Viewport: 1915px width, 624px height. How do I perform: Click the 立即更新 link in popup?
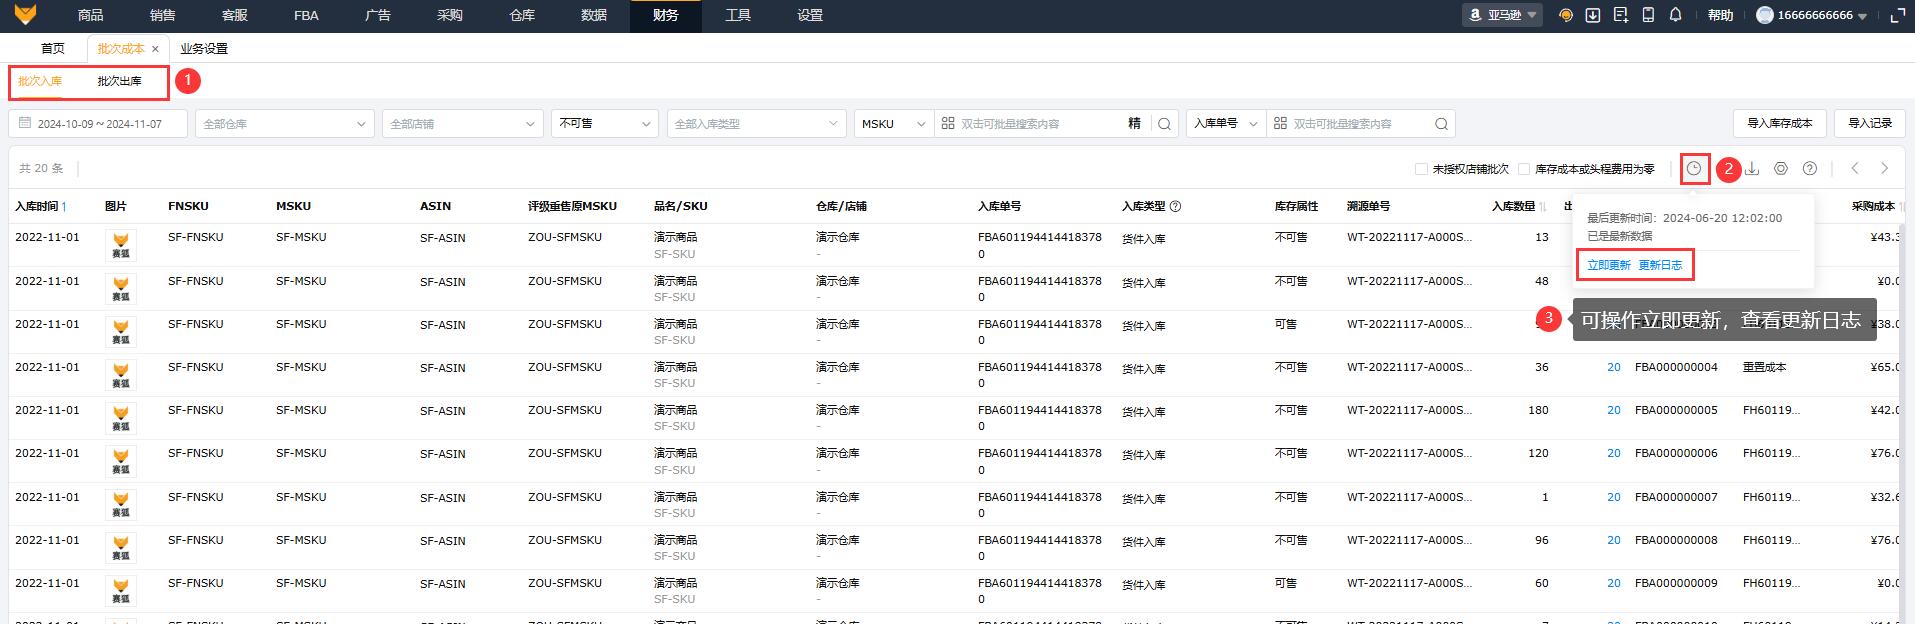point(1608,265)
